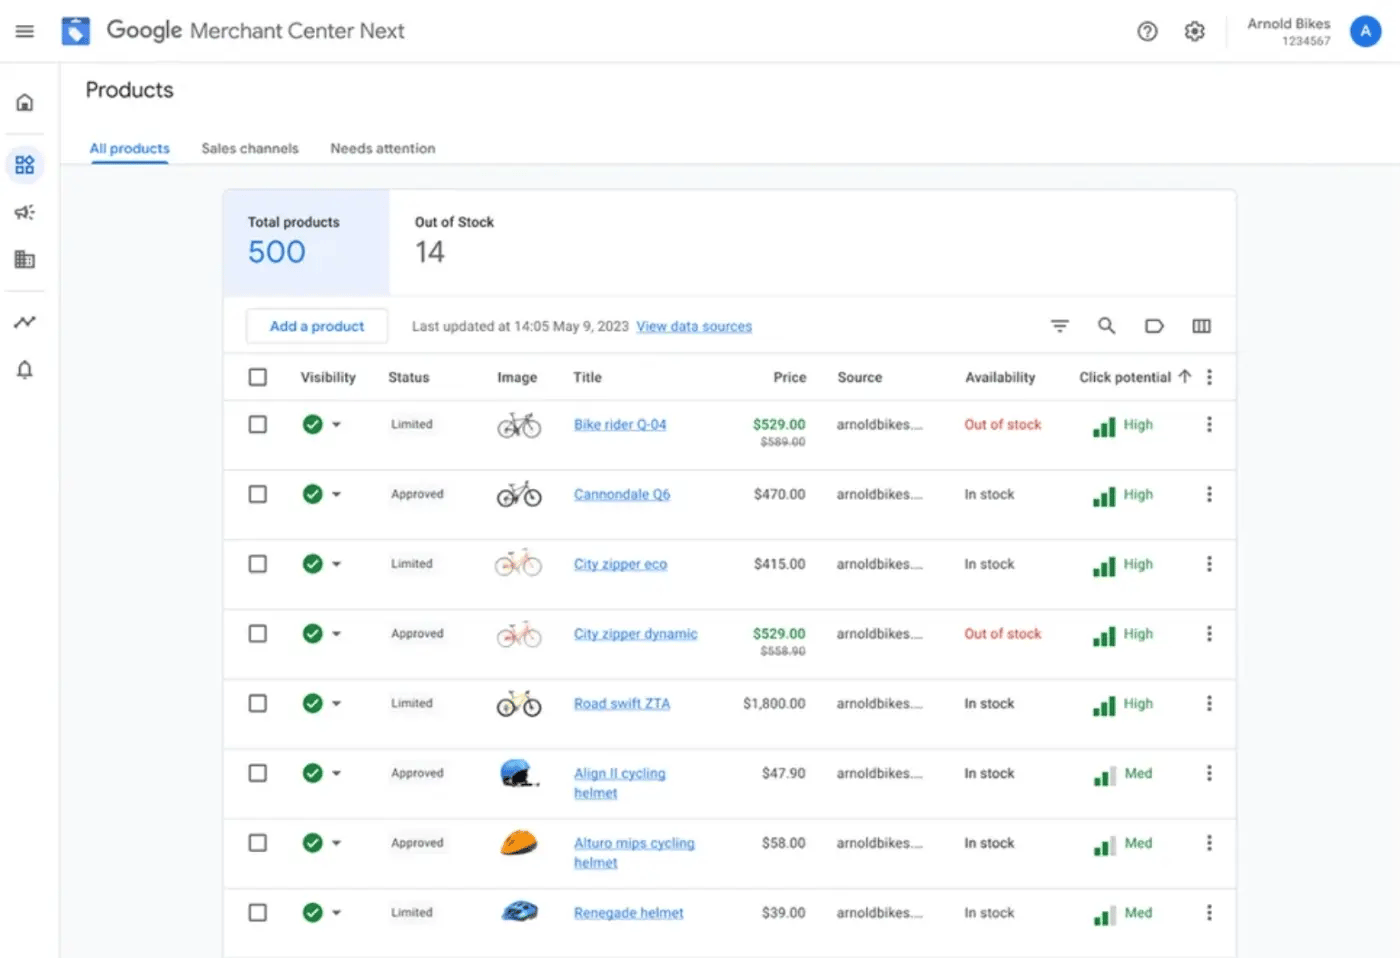Open more options for Align II cycling helmet
This screenshot has height=958, width=1400.
pyautogui.click(x=1209, y=773)
